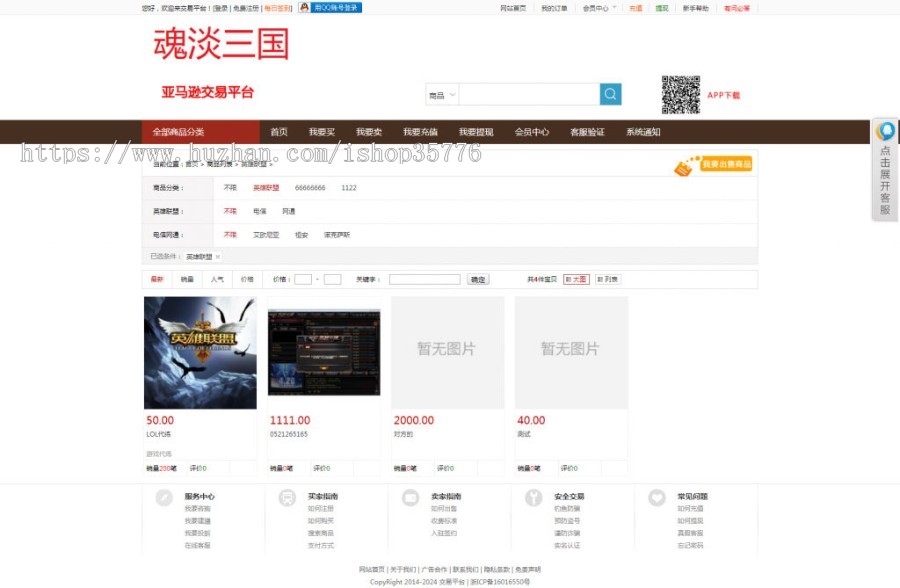Image resolution: width=900 pixels, height=588 pixels.
Task: Click the 安全交易 lock icon in footer
Action: pyautogui.click(x=533, y=498)
